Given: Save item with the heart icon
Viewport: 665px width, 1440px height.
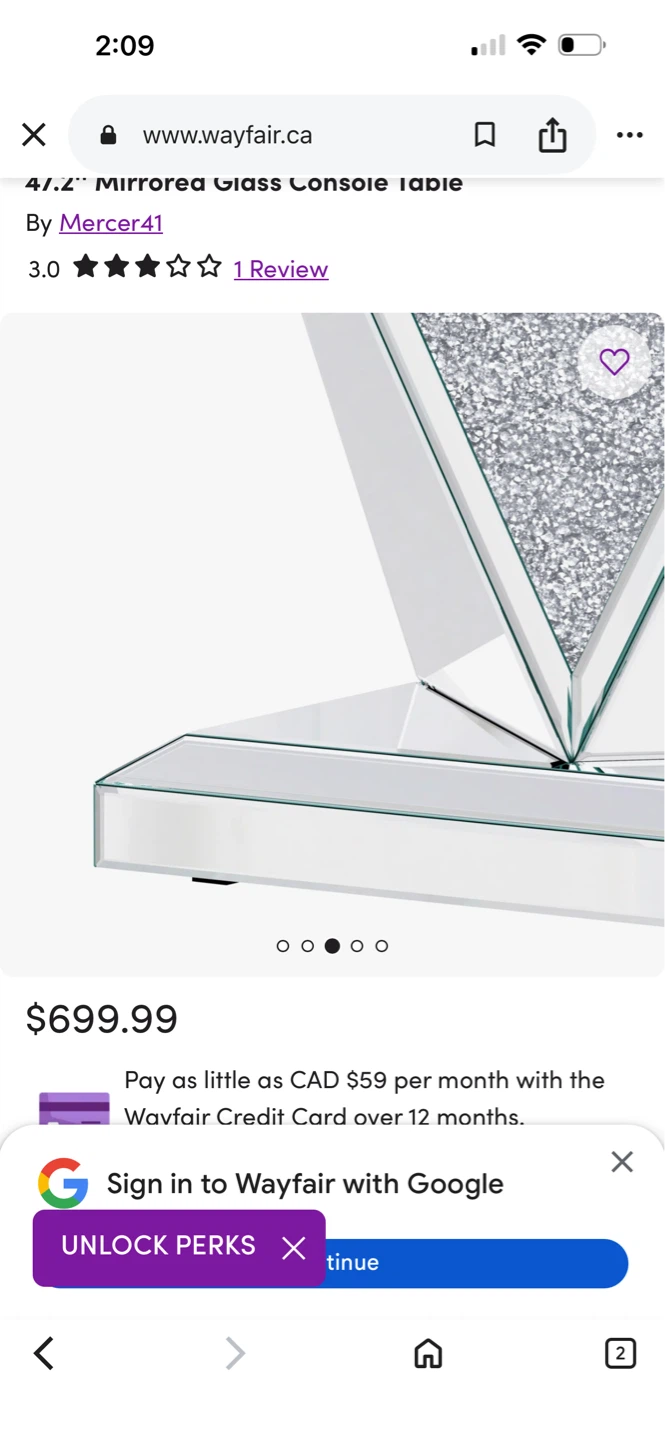Looking at the screenshot, I should click(614, 361).
